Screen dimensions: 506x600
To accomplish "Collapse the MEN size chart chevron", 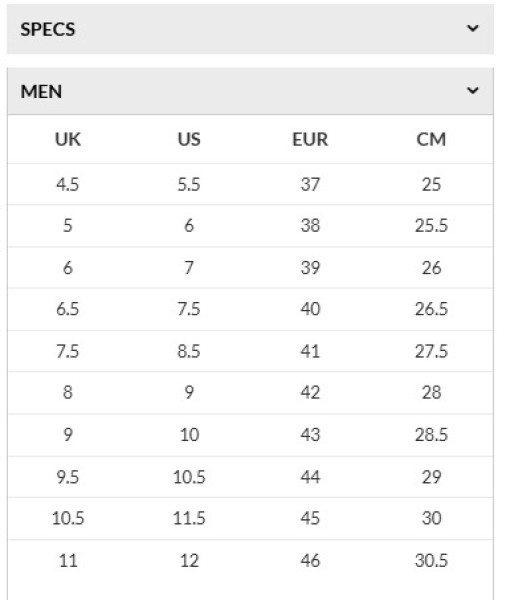I will (x=473, y=91).
